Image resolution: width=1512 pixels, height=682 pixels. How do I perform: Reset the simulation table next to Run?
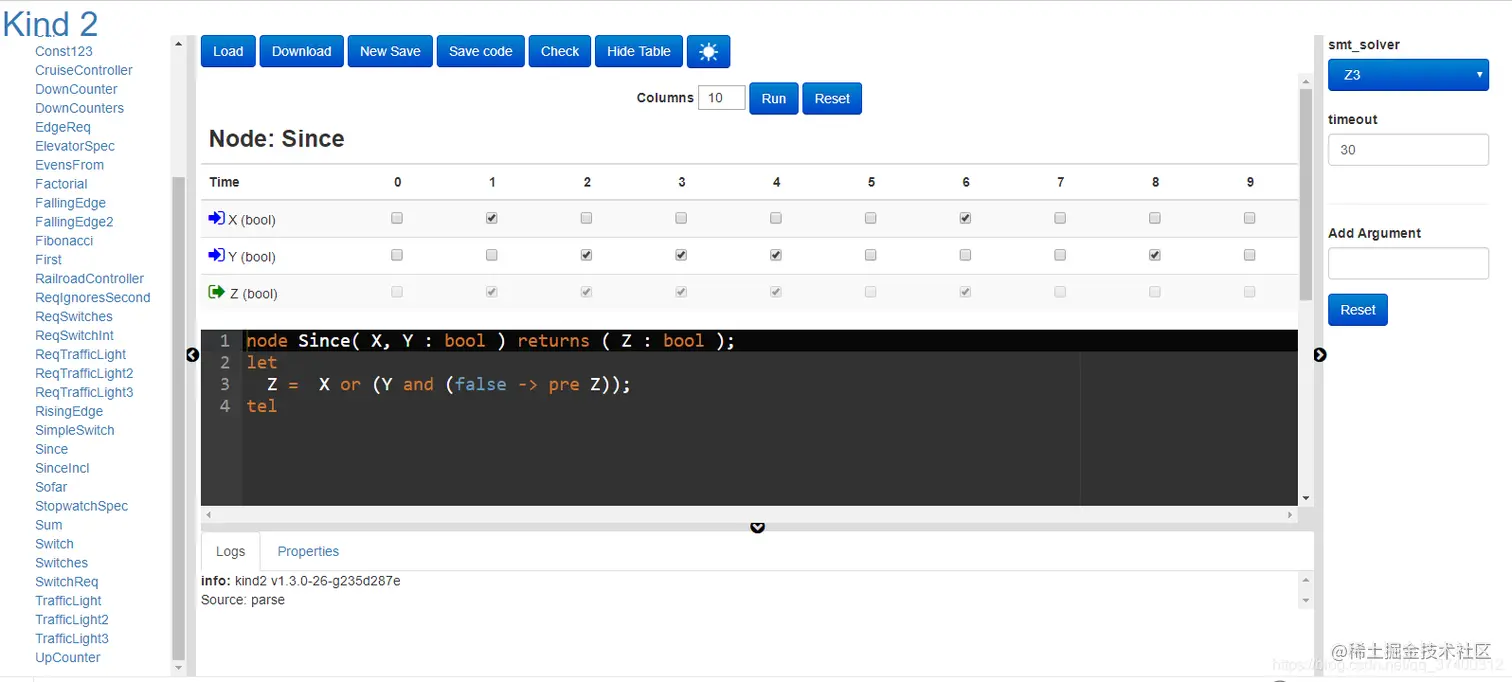click(832, 98)
